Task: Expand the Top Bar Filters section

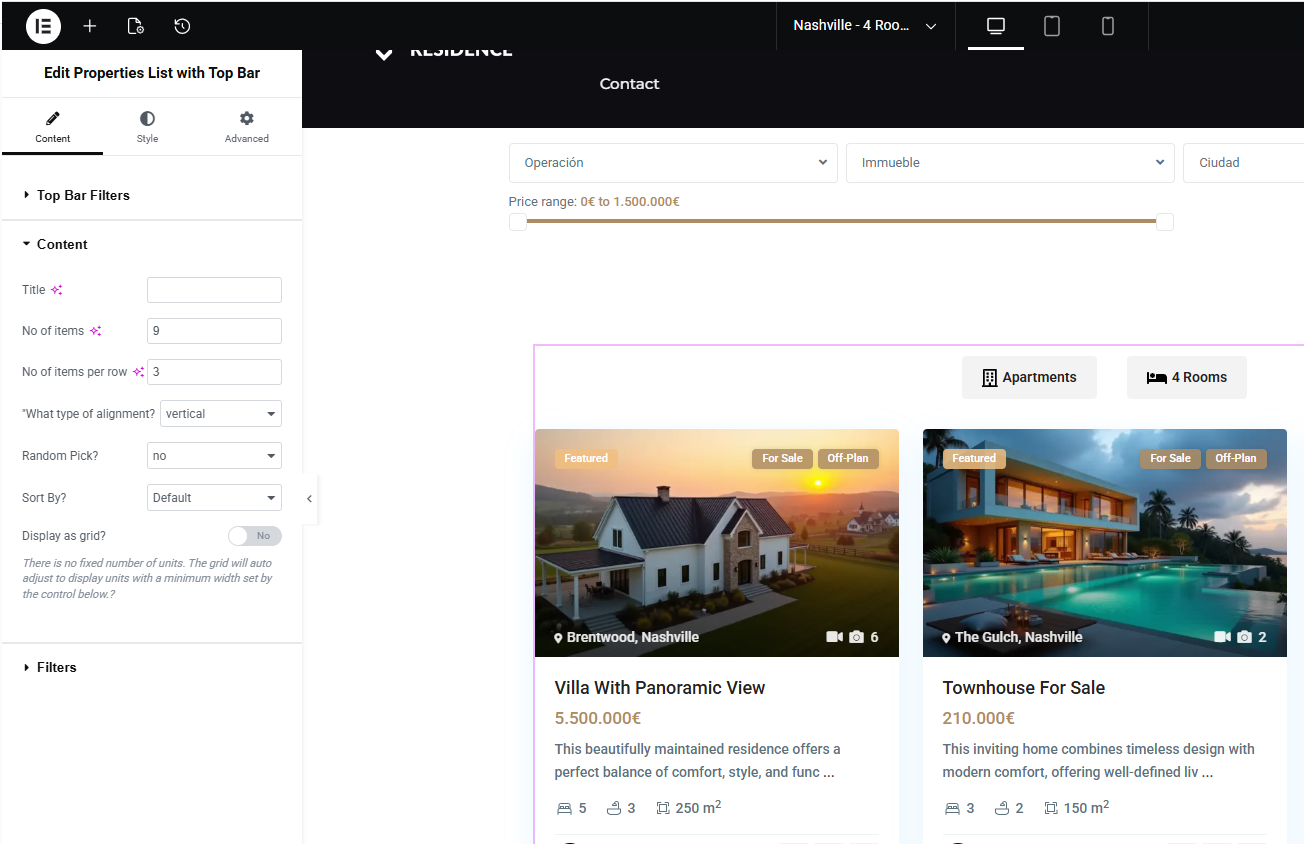Action: click(x=83, y=195)
